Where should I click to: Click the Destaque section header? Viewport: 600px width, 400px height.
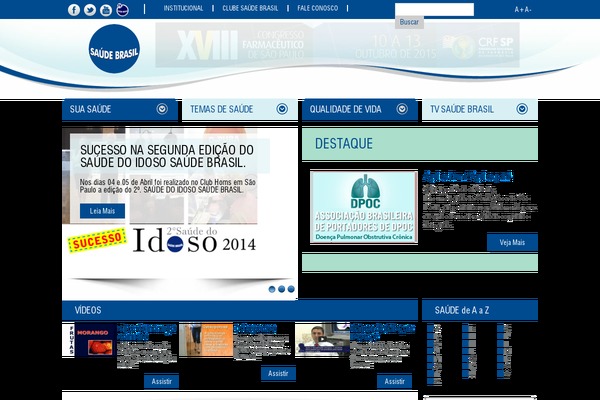click(420, 144)
